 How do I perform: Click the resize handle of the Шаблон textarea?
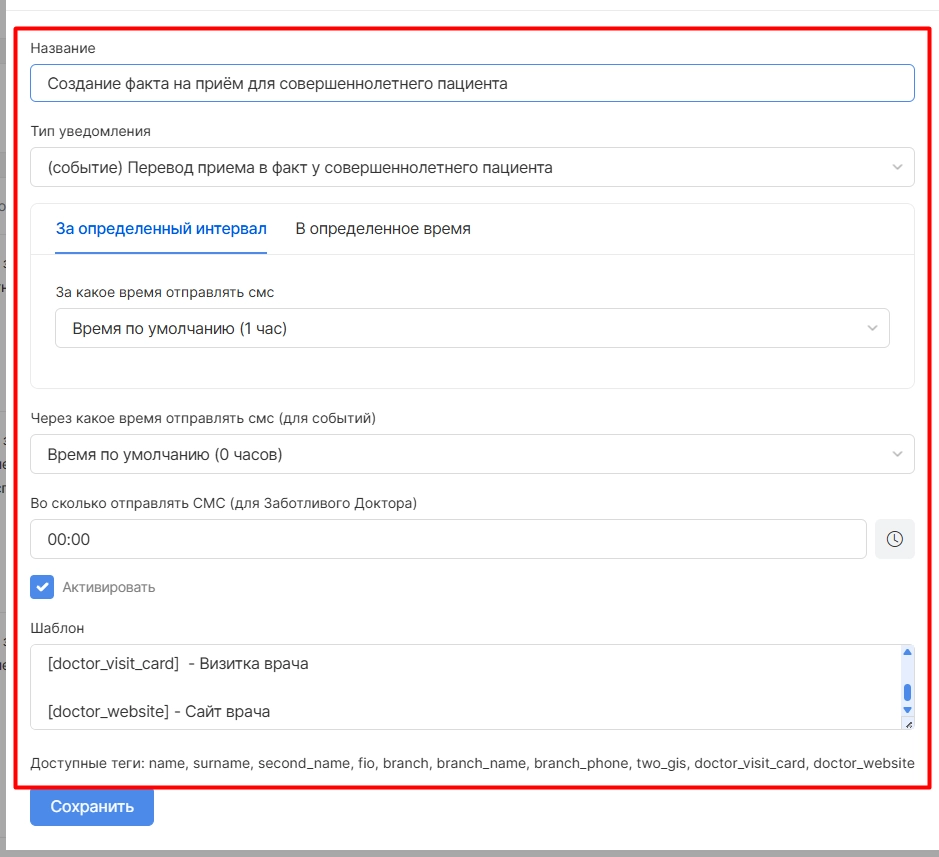[907, 723]
